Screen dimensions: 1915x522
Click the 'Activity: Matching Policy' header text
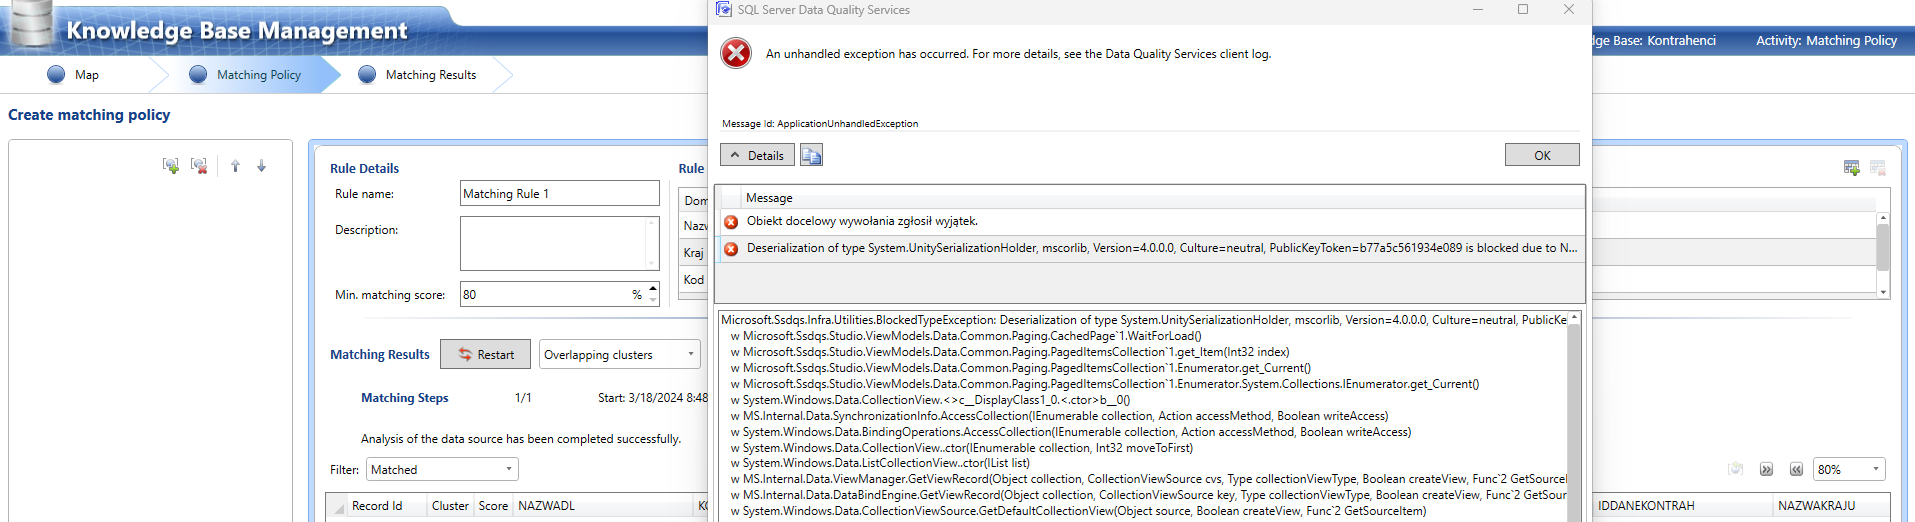[1826, 41]
